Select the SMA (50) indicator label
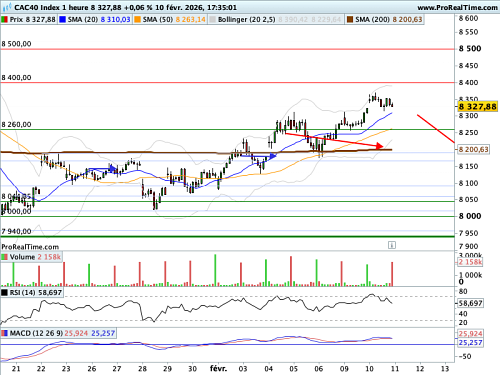This screenshot has width=500, height=375. click(158, 20)
